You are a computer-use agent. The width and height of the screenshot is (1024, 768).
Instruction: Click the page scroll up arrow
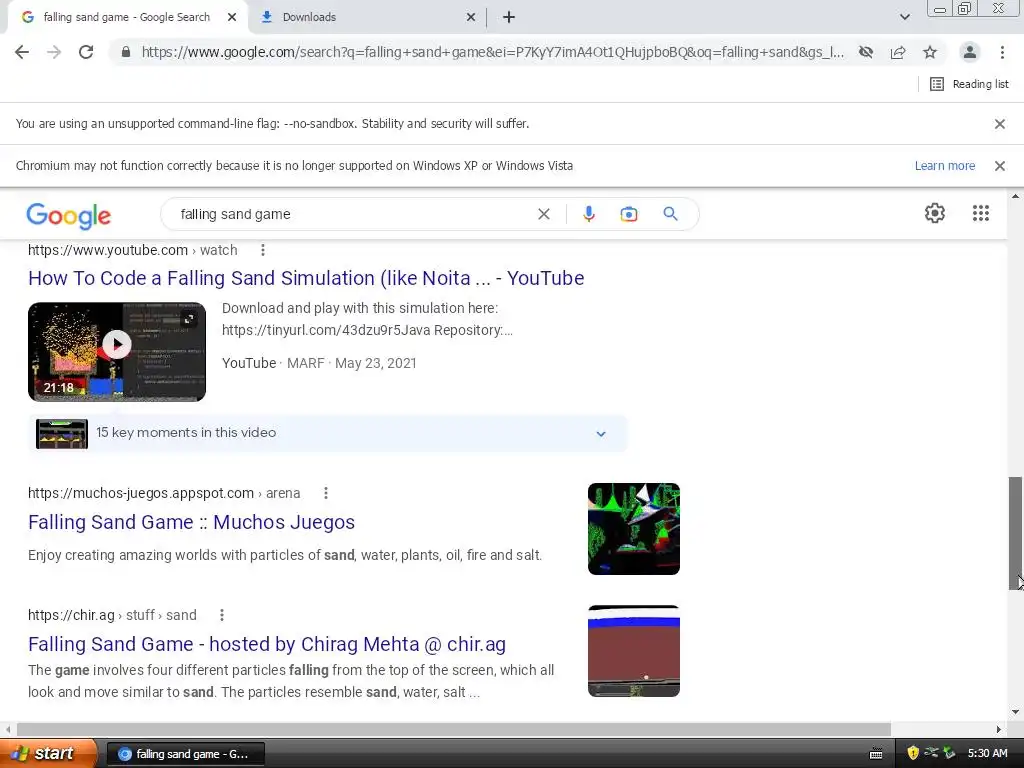point(1016,196)
